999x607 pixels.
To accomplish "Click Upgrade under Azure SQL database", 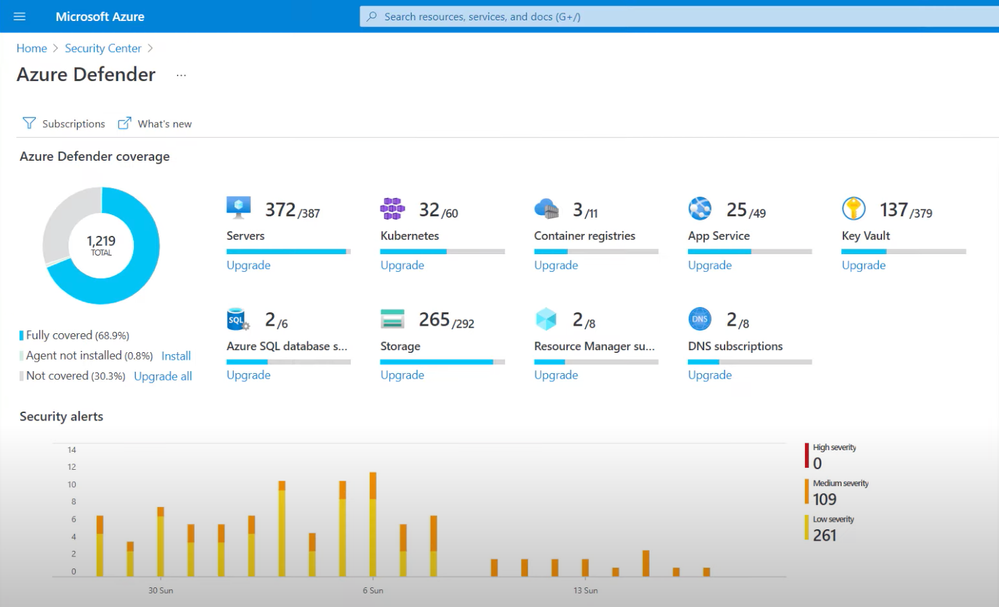I will point(248,375).
